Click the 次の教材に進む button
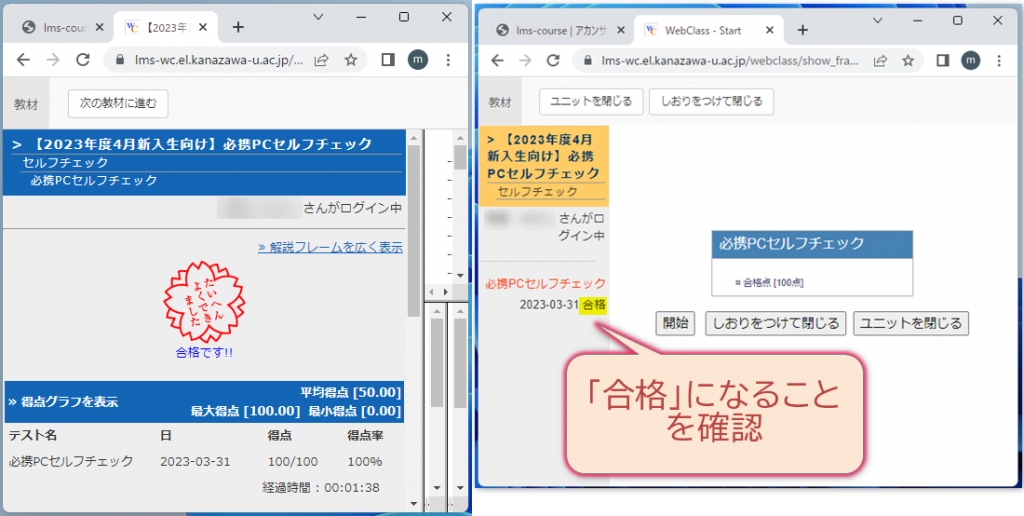 tap(118, 103)
